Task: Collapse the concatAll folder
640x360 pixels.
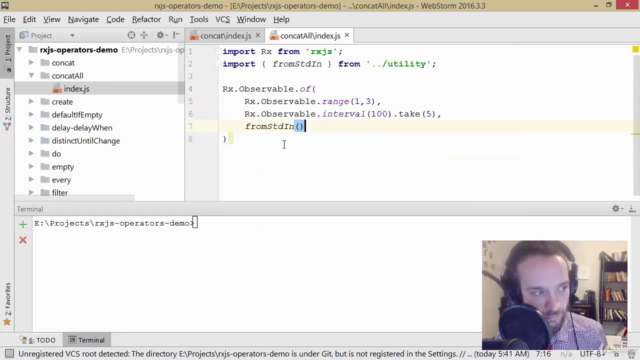Action: coord(31,76)
